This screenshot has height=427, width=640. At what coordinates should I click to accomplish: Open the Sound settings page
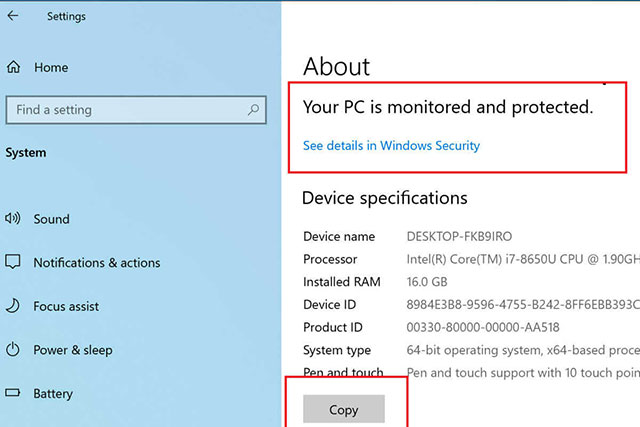click(51, 219)
